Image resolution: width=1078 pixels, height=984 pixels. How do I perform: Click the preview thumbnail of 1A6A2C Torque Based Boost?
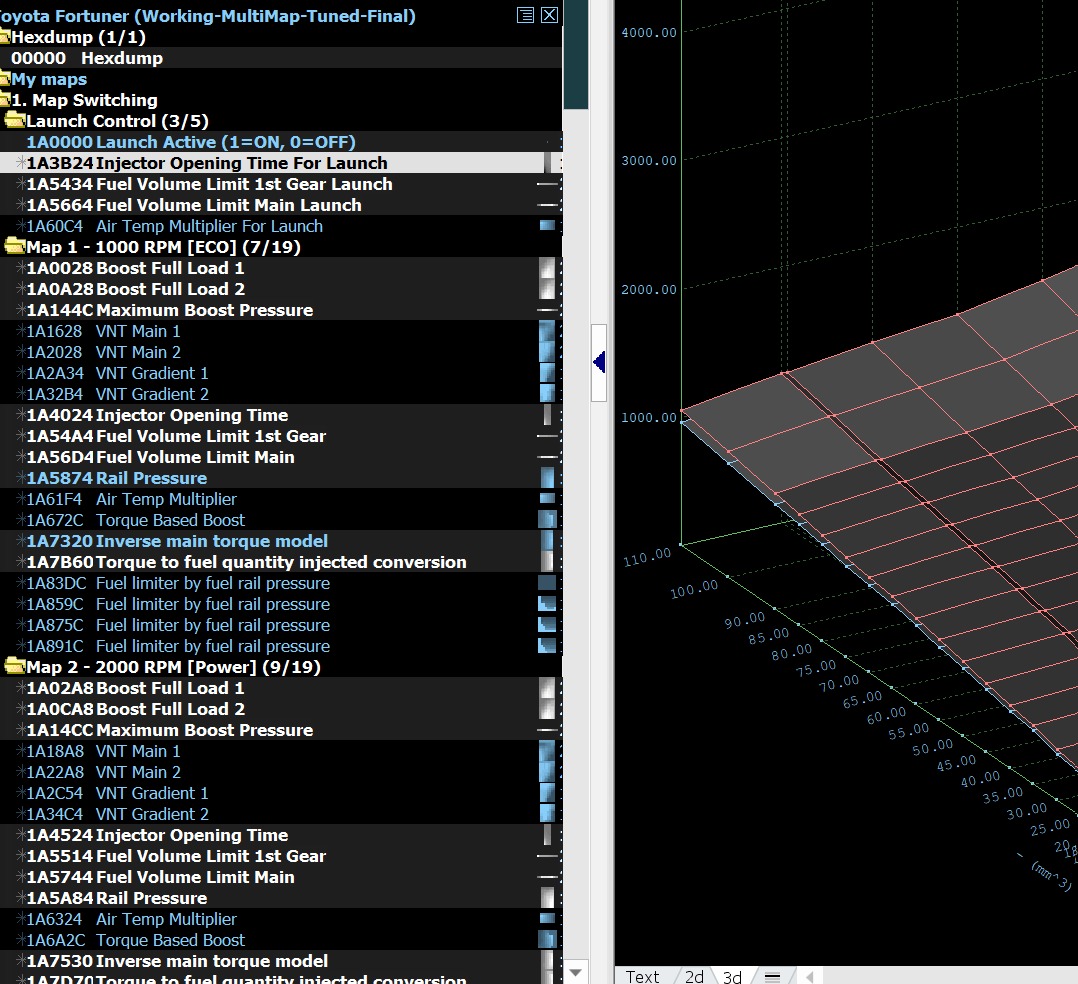click(547, 939)
